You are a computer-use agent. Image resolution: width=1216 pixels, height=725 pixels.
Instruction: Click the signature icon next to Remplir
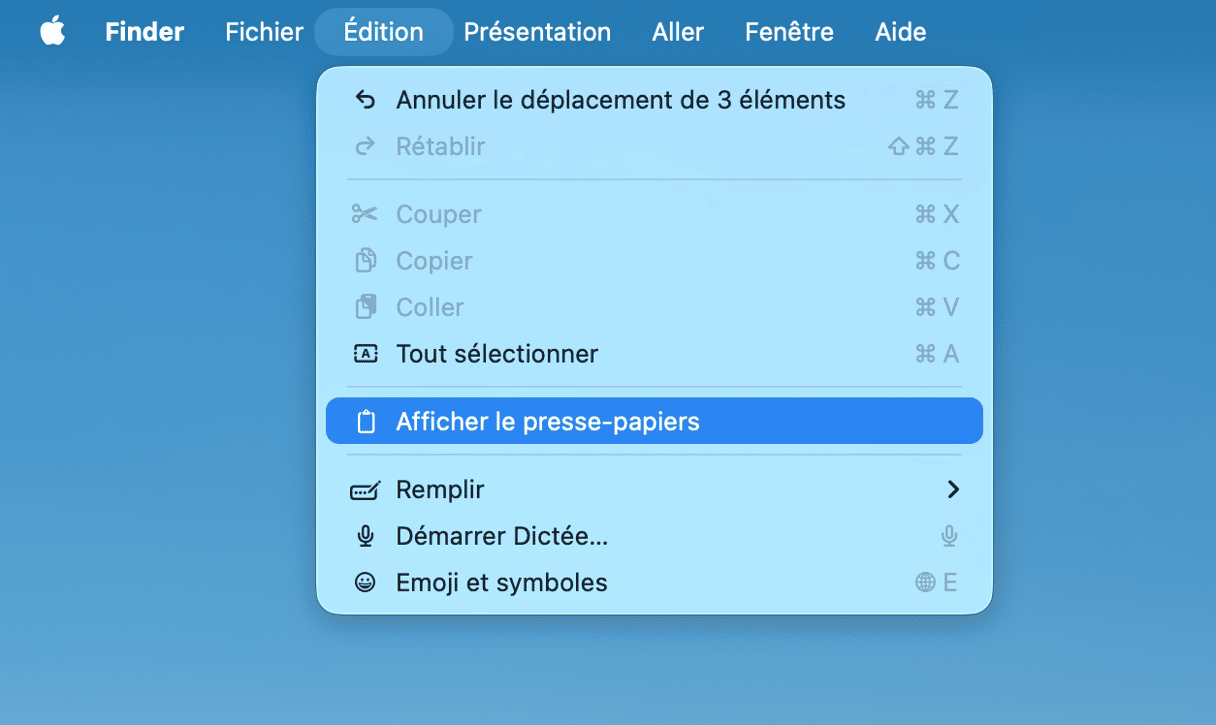click(365, 490)
